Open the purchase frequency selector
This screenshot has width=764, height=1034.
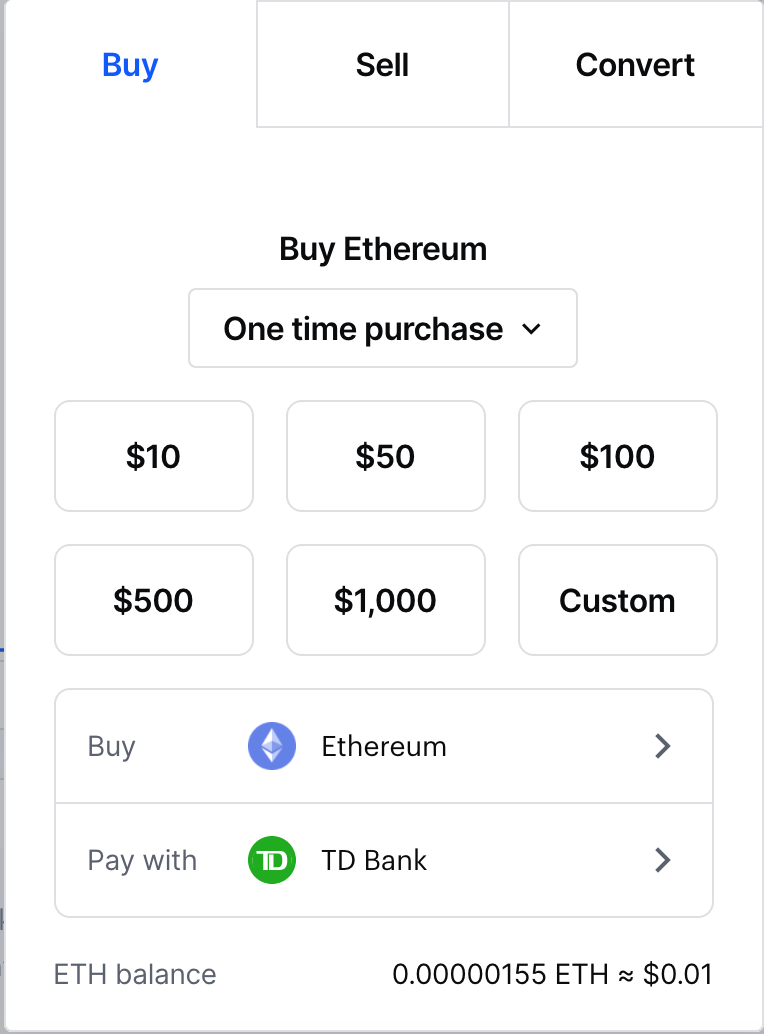tap(383, 328)
